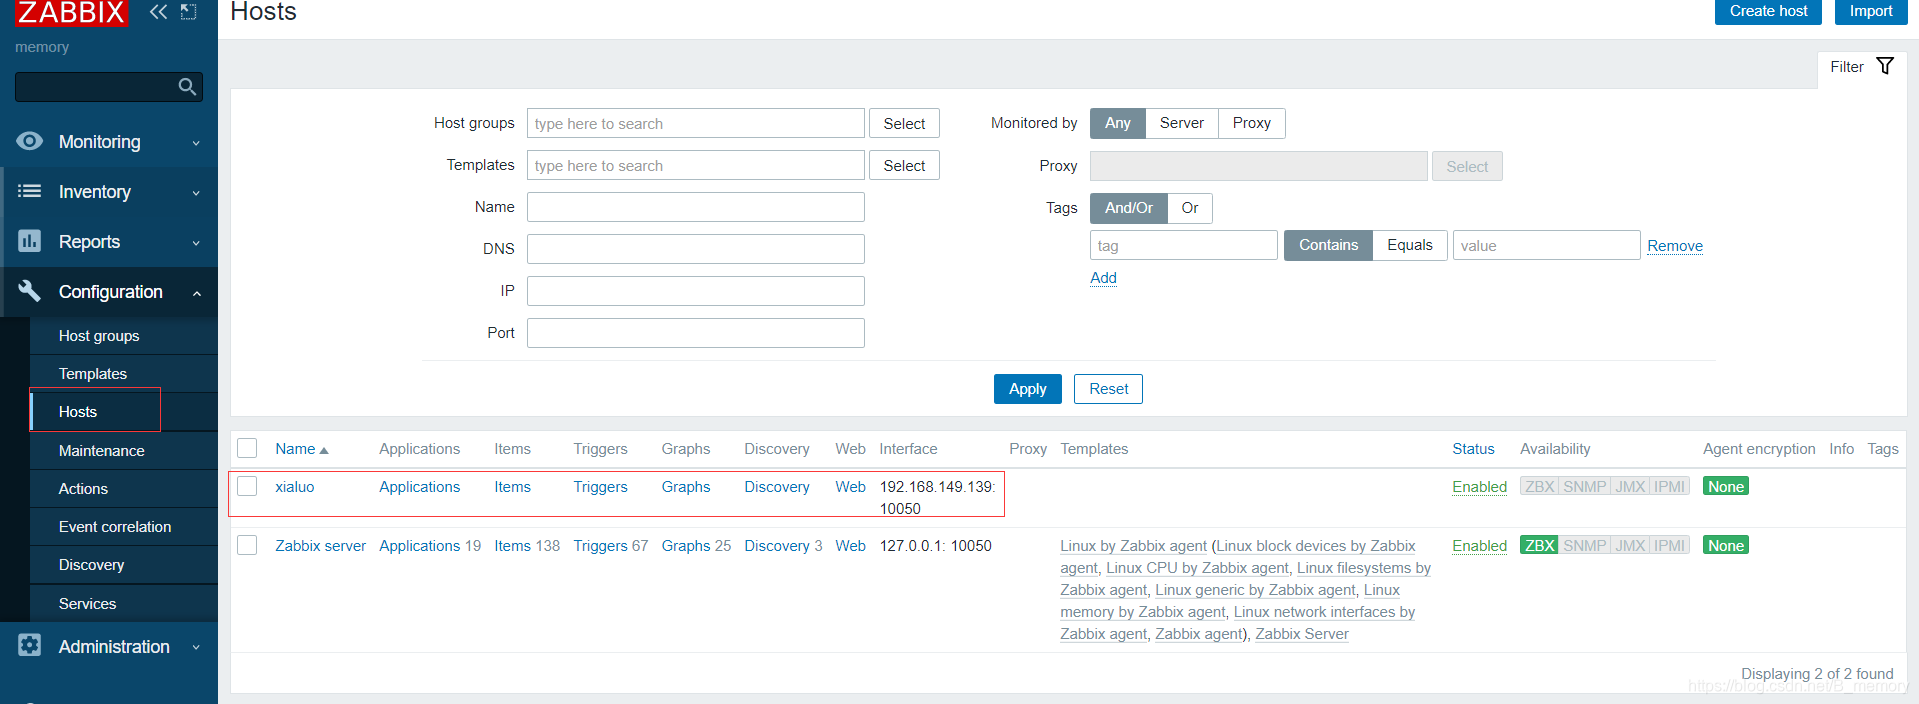Image resolution: width=1919 pixels, height=704 pixels.
Task: Click Select next to Templates
Action: coord(904,165)
